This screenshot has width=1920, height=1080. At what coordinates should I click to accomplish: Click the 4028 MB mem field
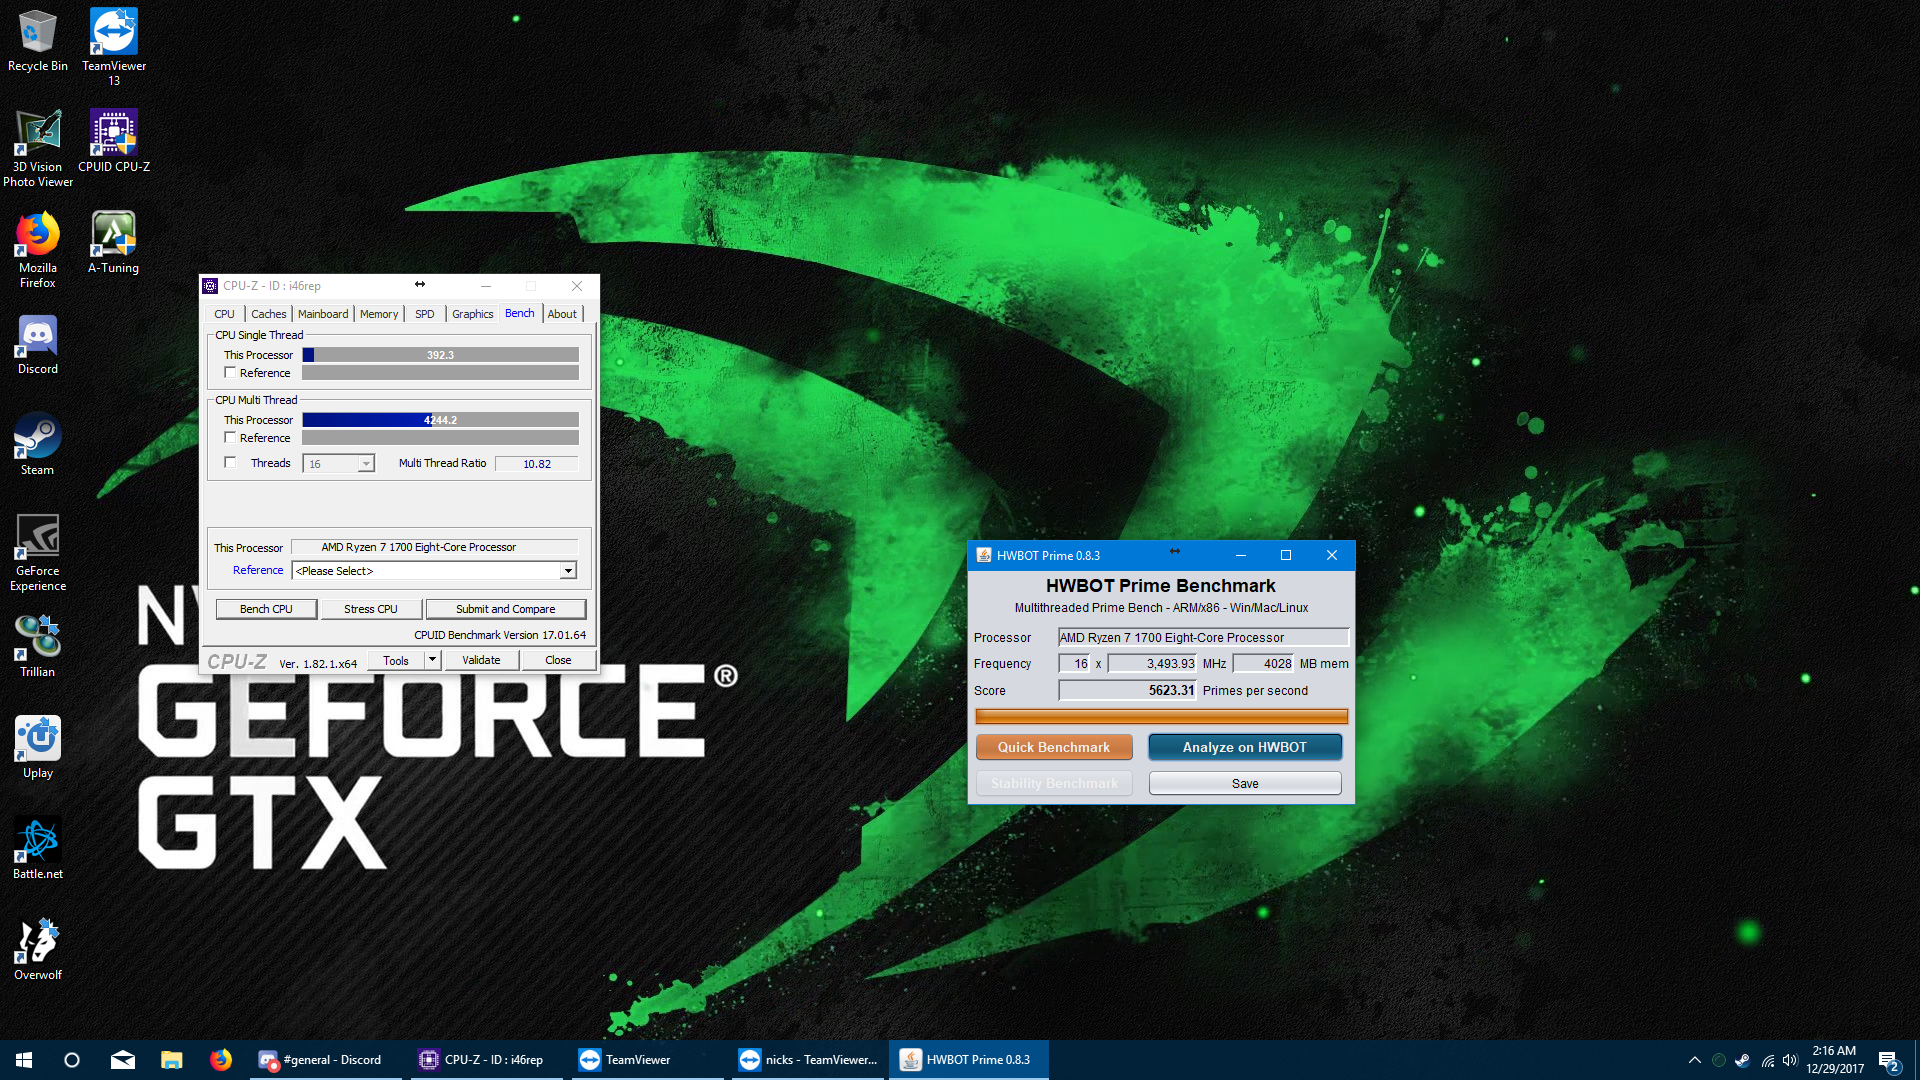point(1263,664)
